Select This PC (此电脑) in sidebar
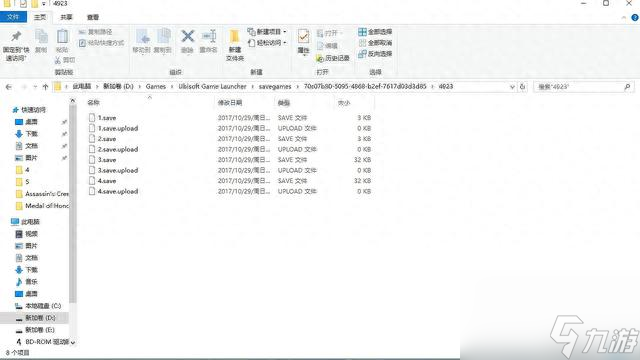The height and width of the screenshot is (360, 640). click(x=30, y=222)
